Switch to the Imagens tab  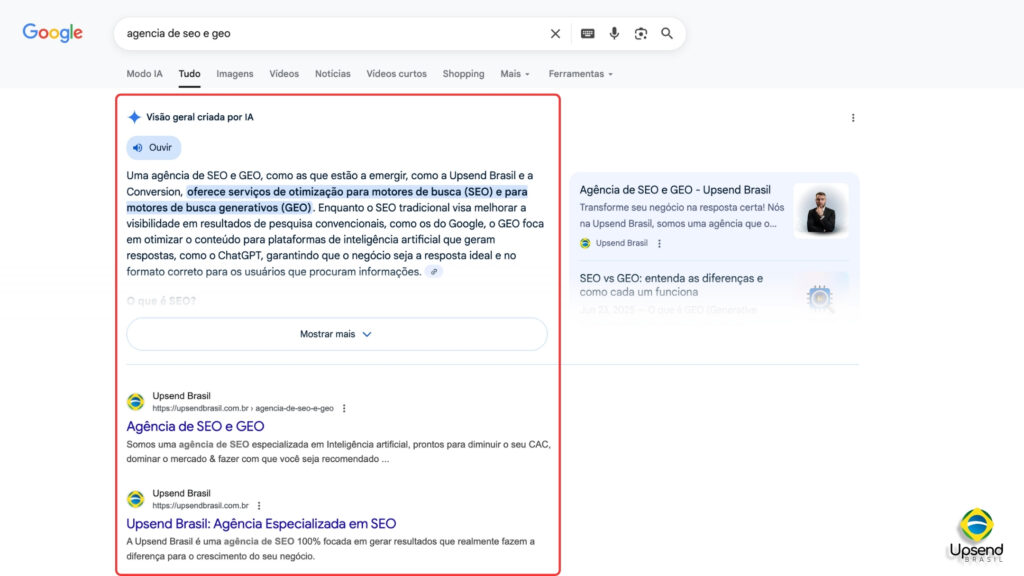tap(234, 74)
